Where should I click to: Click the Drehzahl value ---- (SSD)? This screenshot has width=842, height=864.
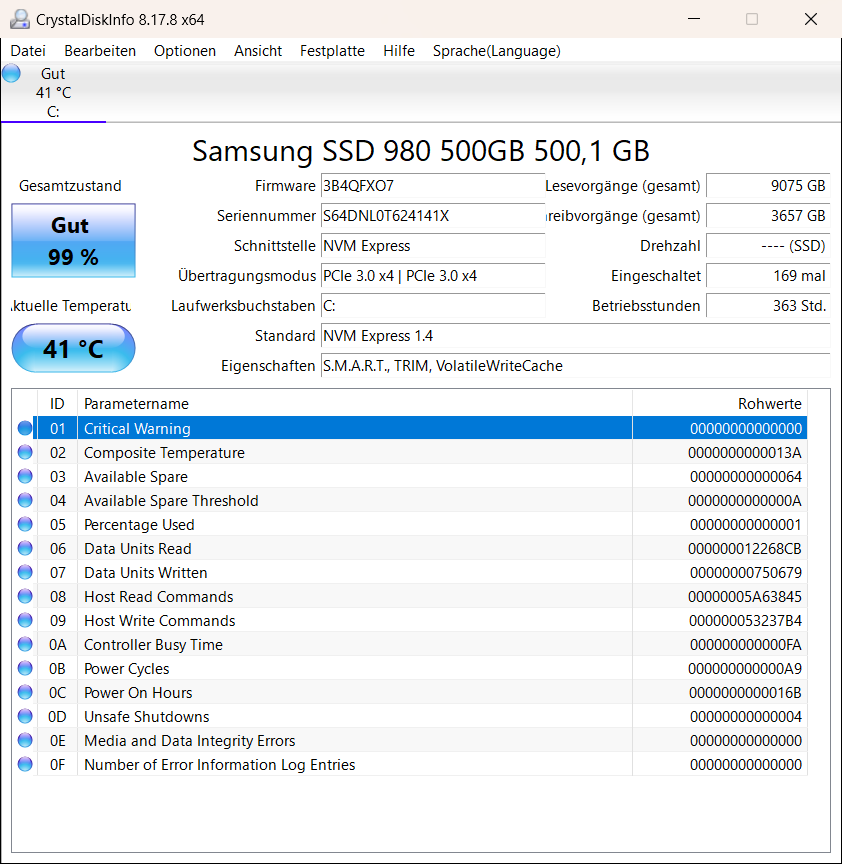pyautogui.click(x=768, y=246)
